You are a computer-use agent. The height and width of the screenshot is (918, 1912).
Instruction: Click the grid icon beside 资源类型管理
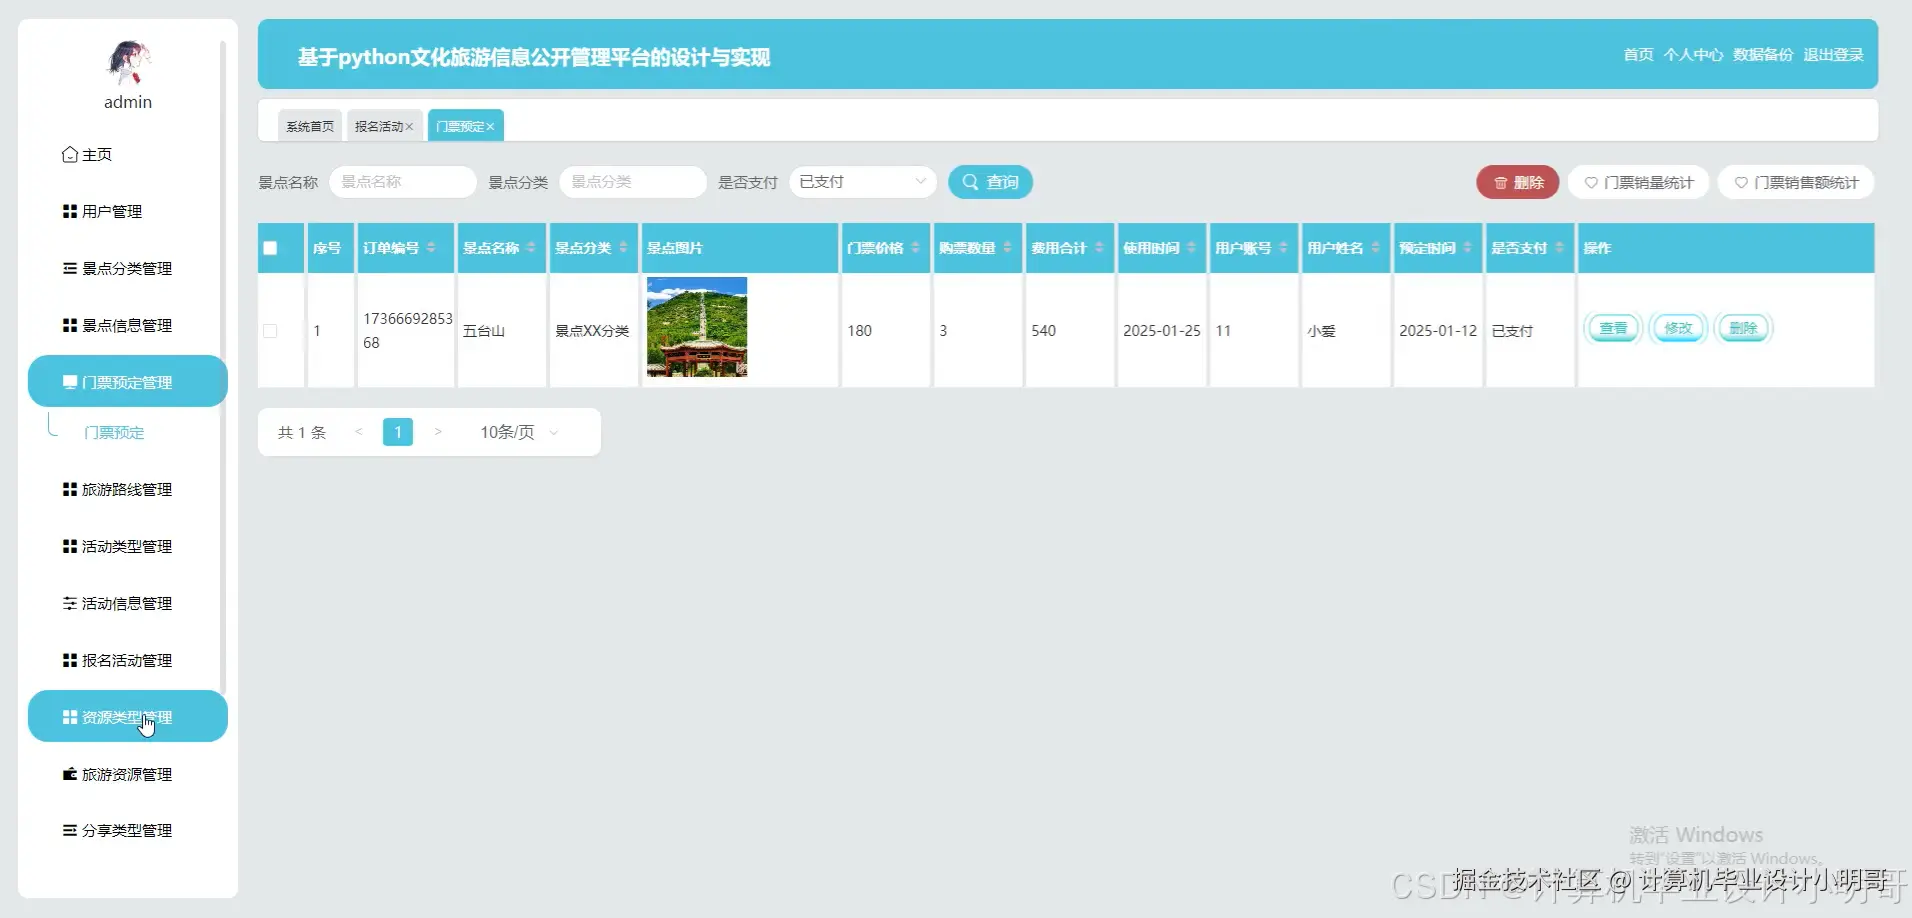pyautogui.click(x=70, y=718)
